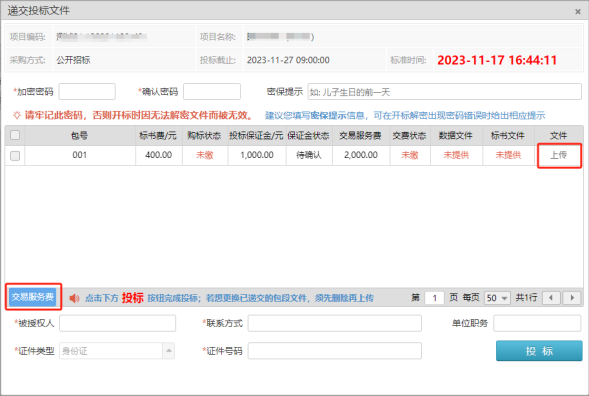Focus the 确认密码 input field

point(212,92)
